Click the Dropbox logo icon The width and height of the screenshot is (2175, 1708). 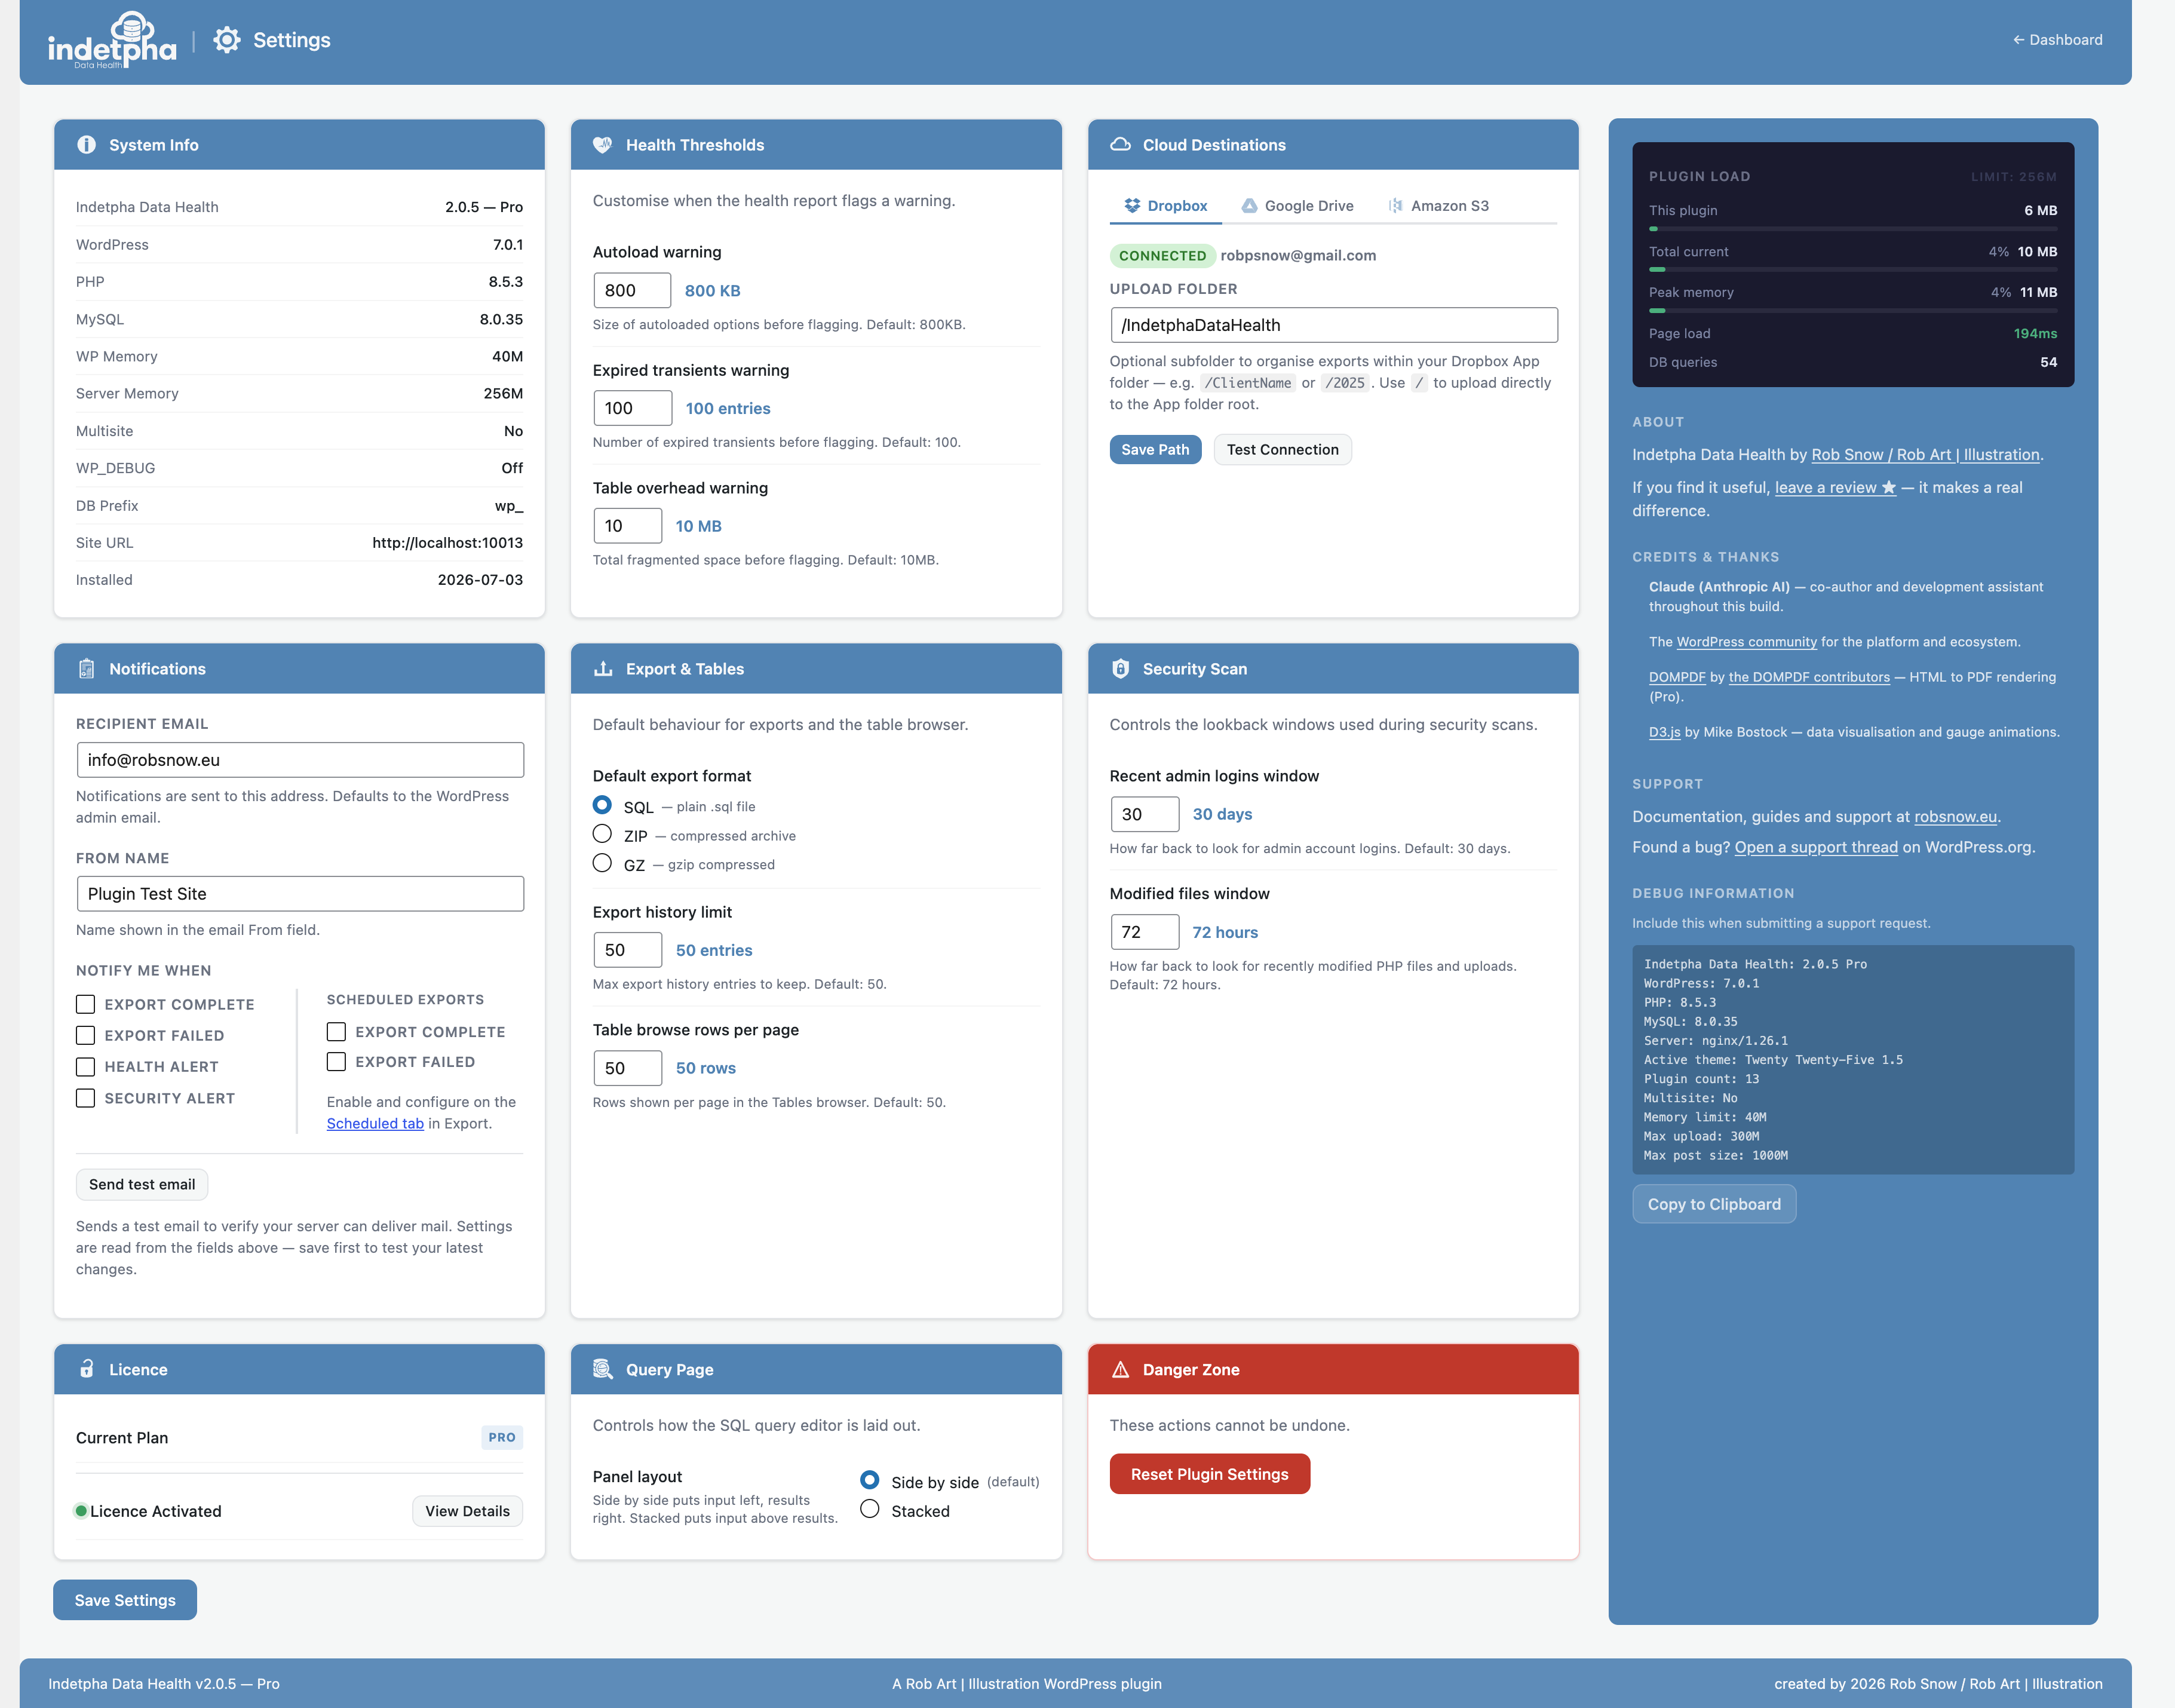click(x=1132, y=206)
